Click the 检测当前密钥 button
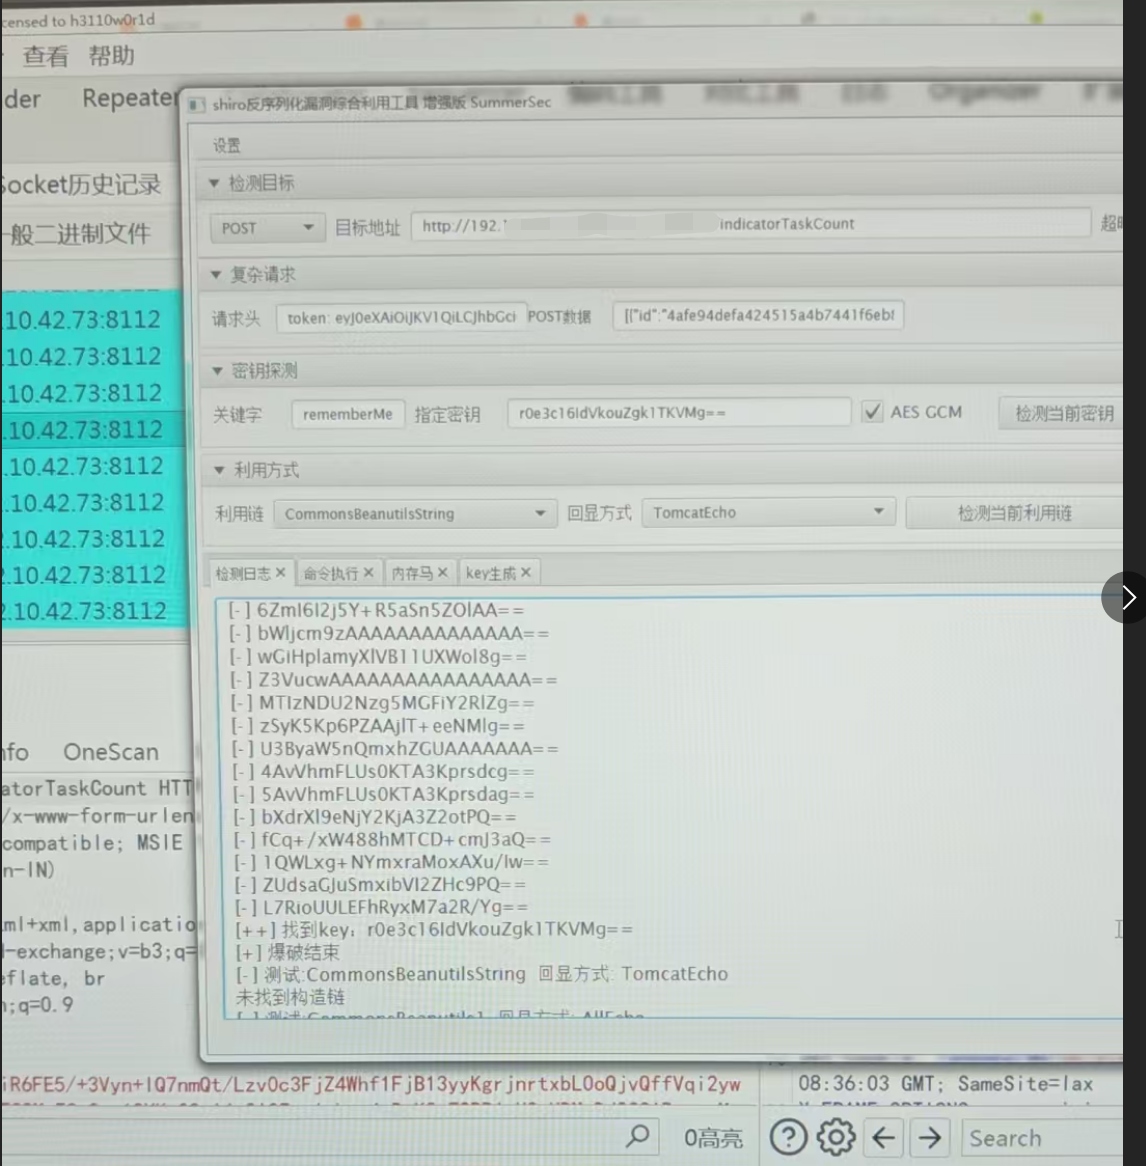 [x=1063, y=413]
